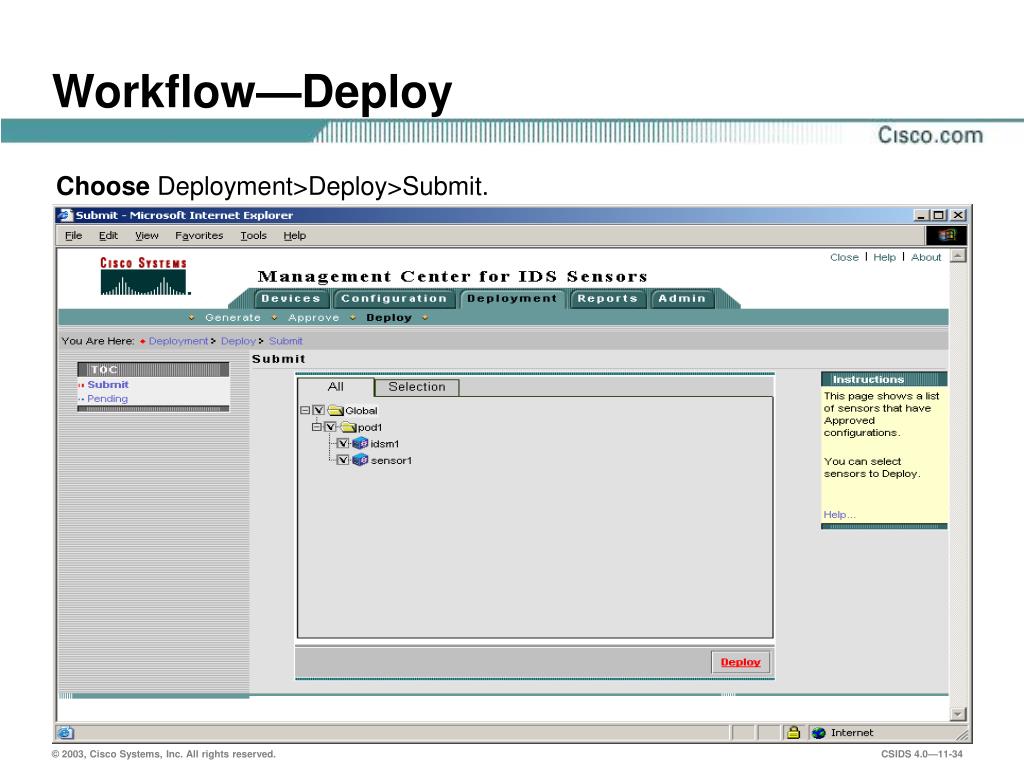Viewport: 1024px width, 768px height.
Task: Click the Help... link in Instructions
Action: 839,515
